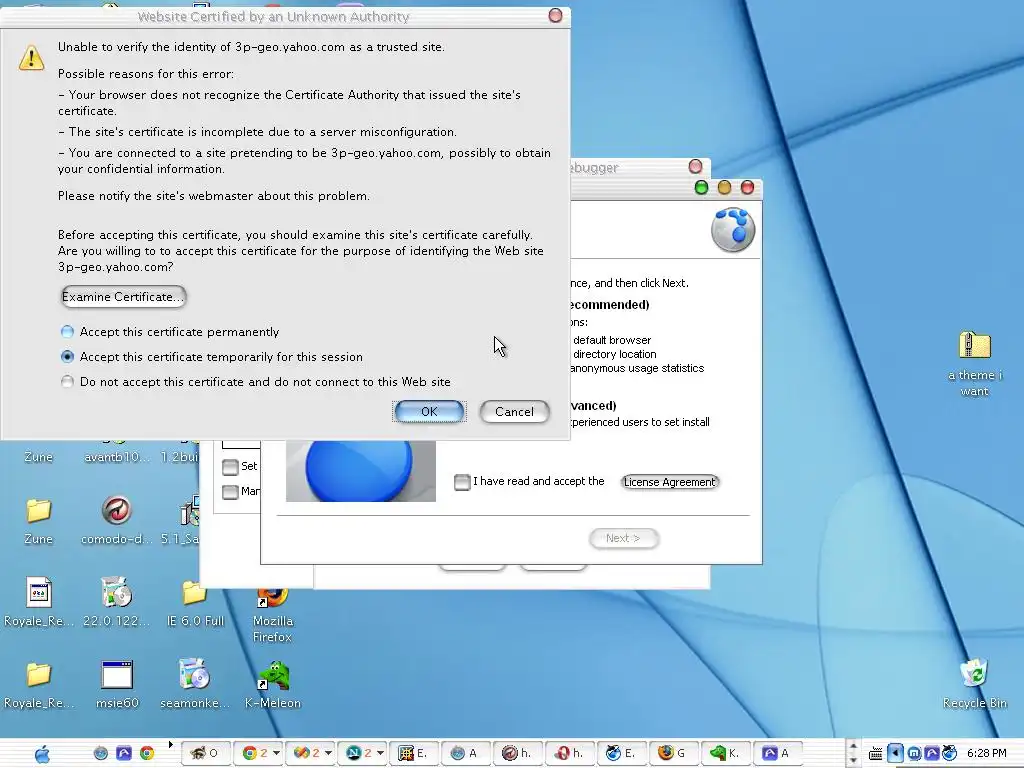
Task: Tick the I have read and accept checkbox
Action: [x=462, y=482]
